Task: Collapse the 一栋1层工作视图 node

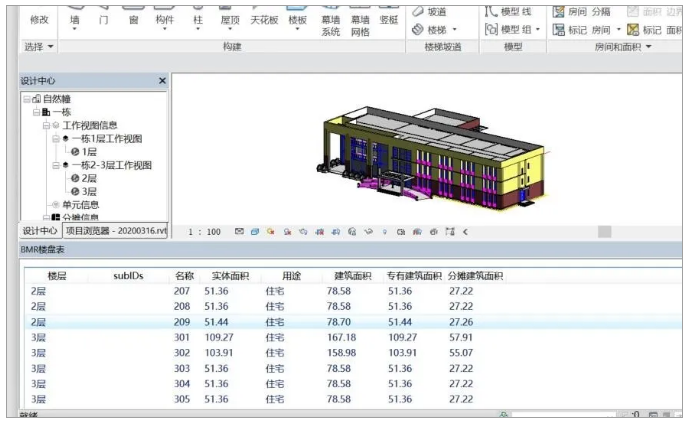Action: point(56,139)
